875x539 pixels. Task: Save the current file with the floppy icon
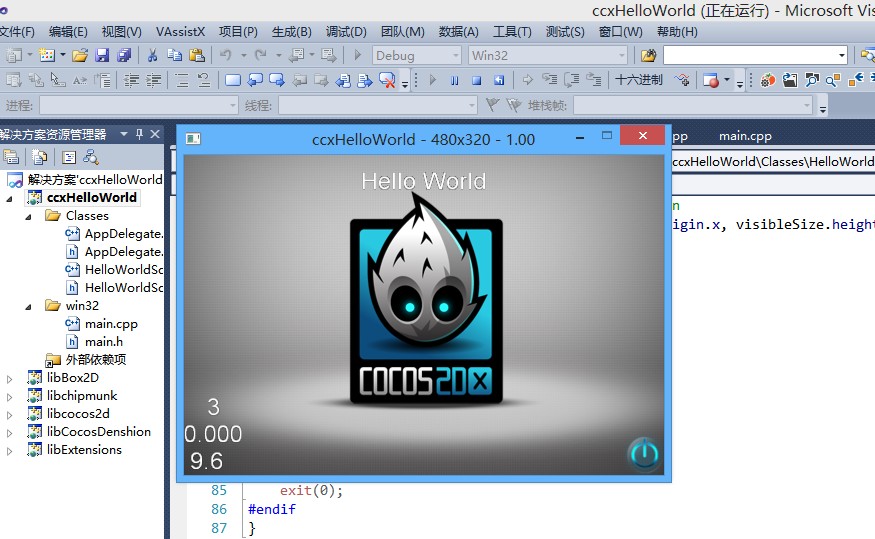coord(102,55)
